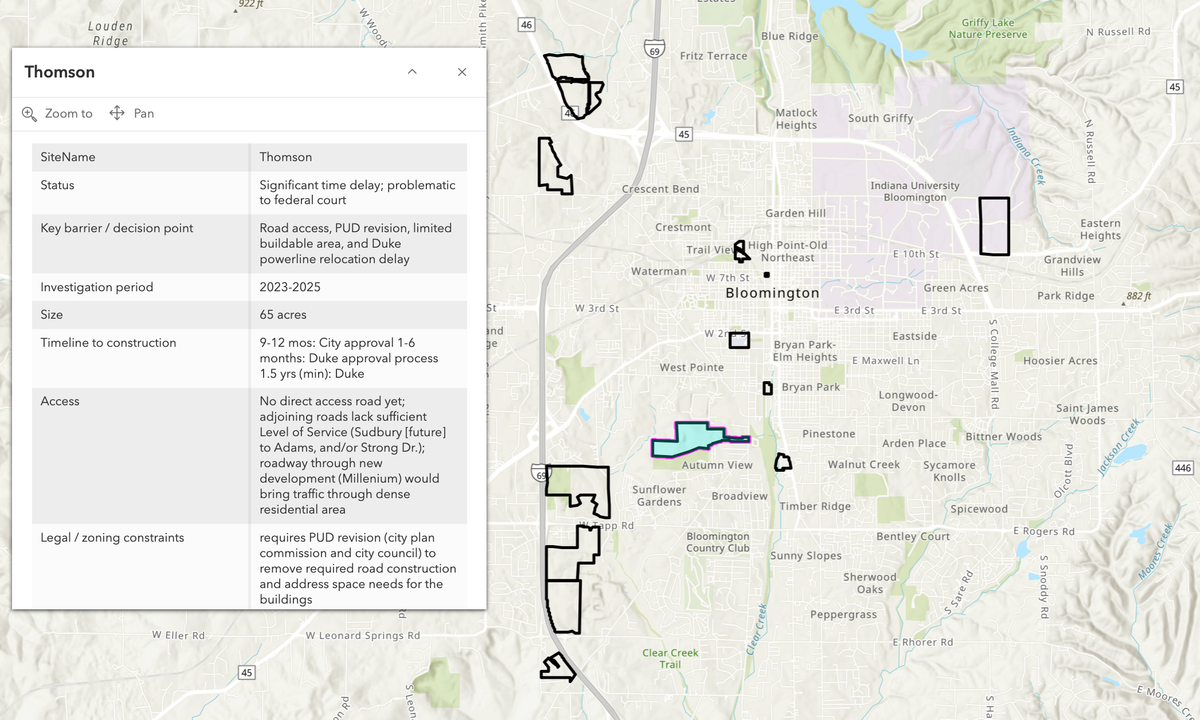The width and height of the screenshot is (1200, 720).
Task: Click the Autumn View neighborhood label
Action: pos(717,465)
